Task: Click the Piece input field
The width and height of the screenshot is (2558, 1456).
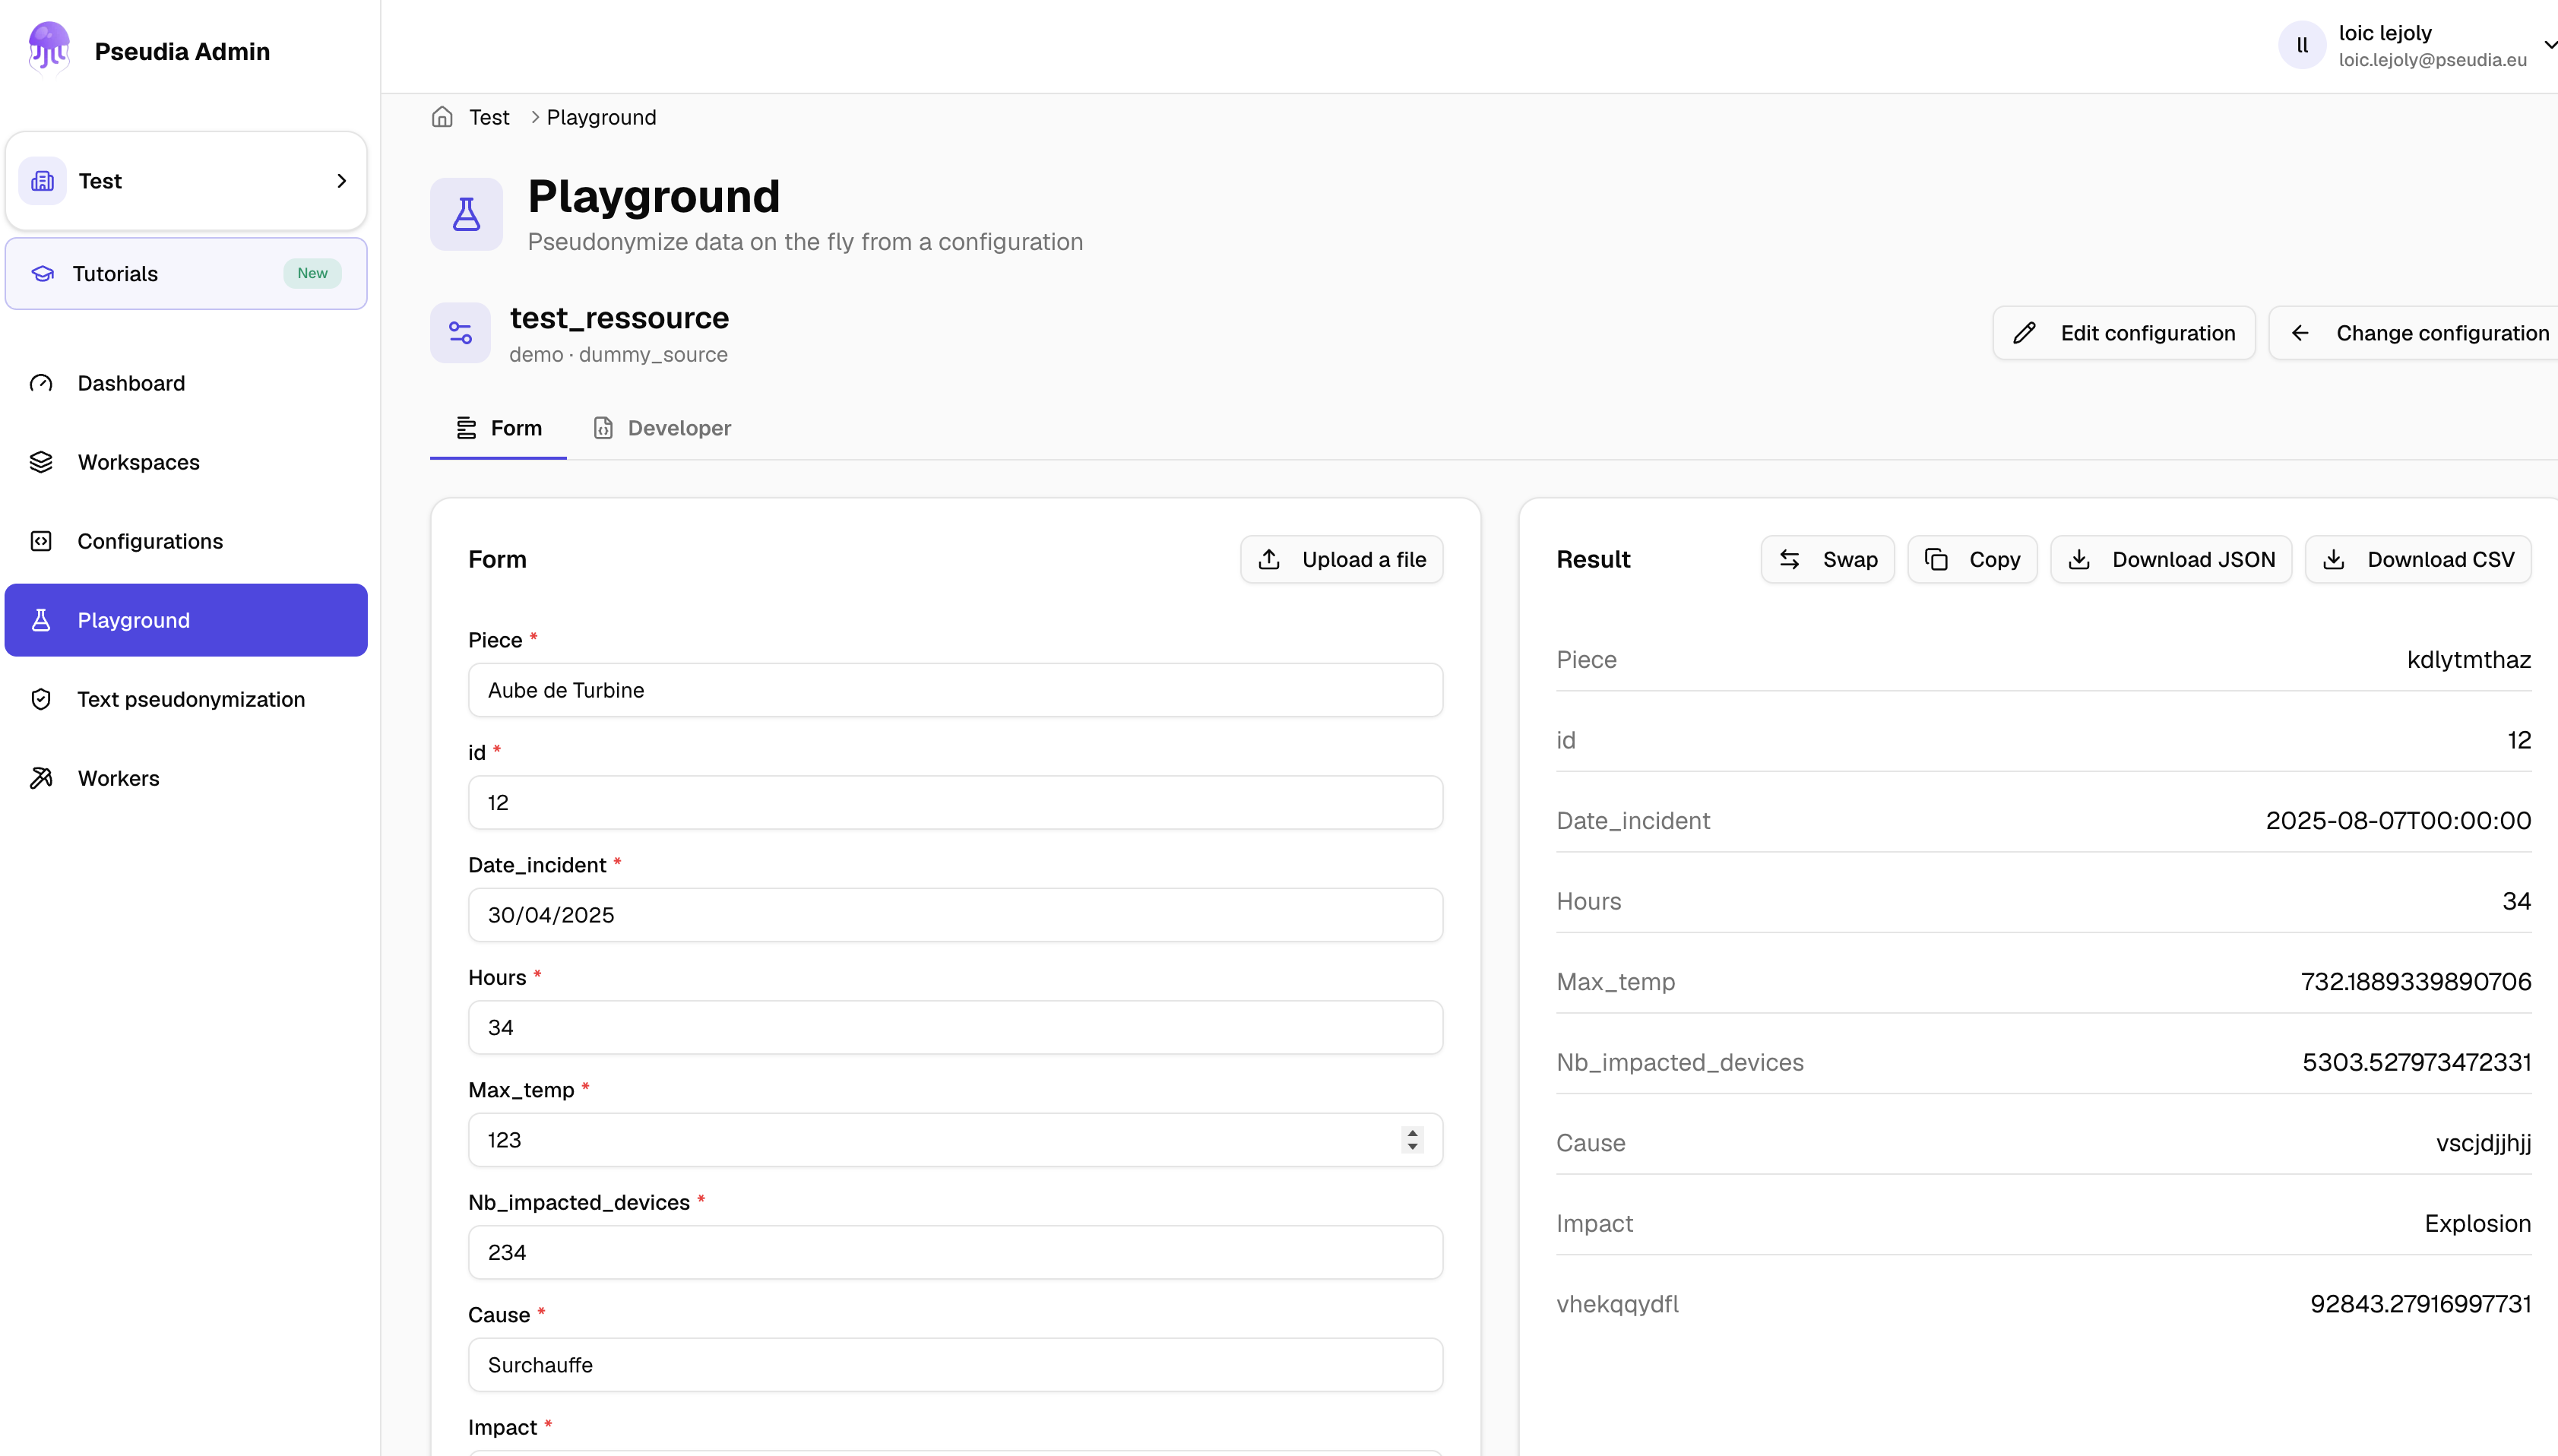Action: 955,690
